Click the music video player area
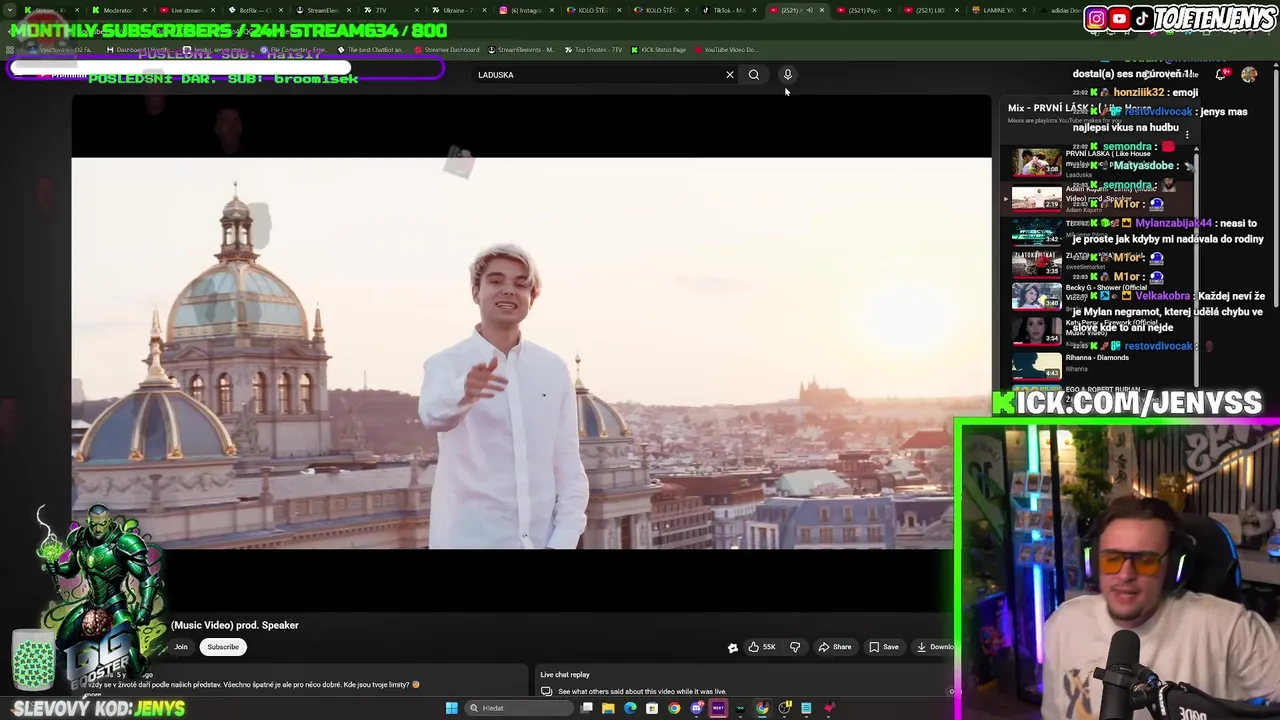 [531, 352]
